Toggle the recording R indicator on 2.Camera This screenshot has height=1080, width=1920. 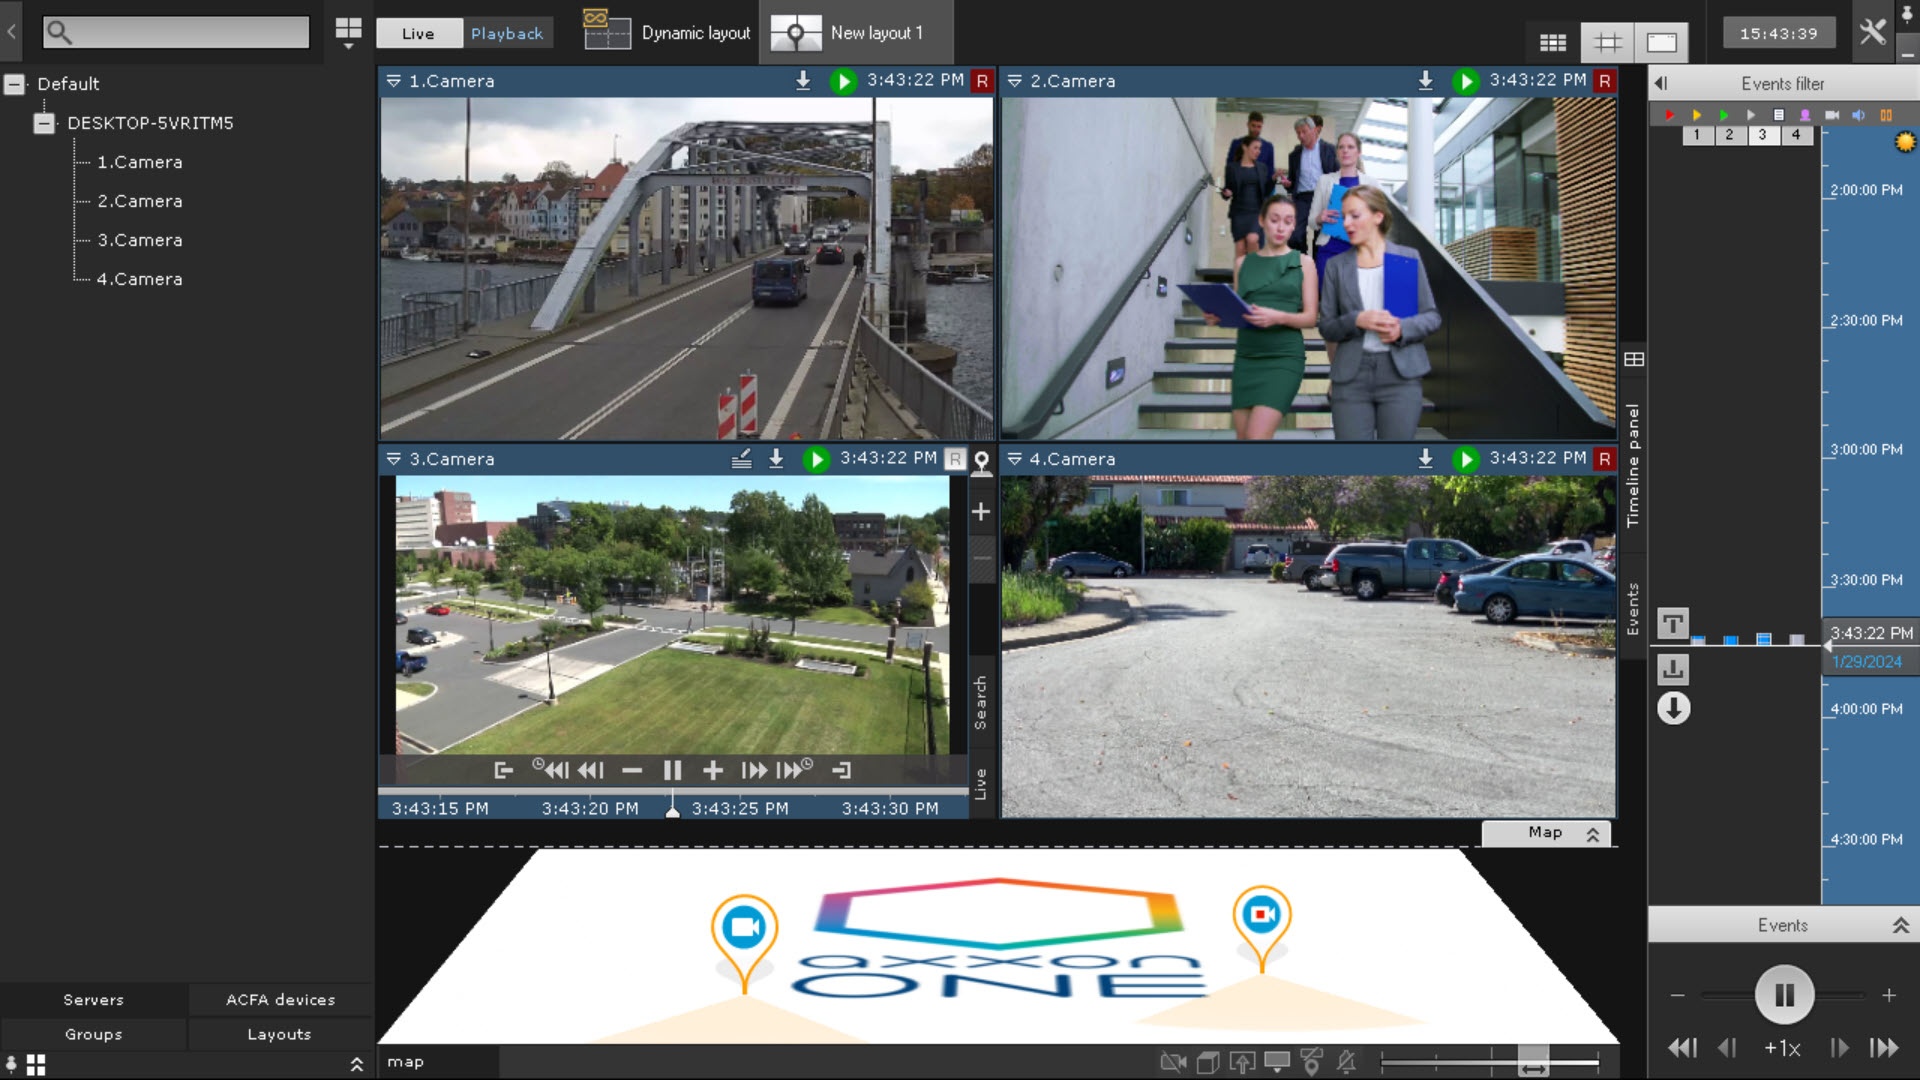point(1604,81)
